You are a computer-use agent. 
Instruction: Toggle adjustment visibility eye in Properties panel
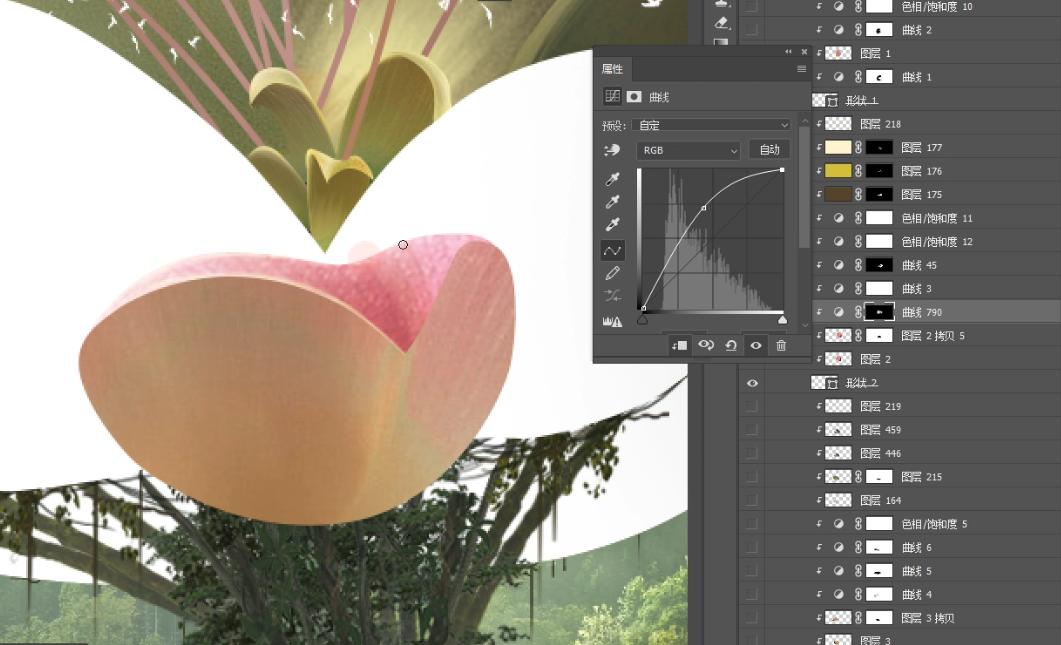(x=756, y=345)
